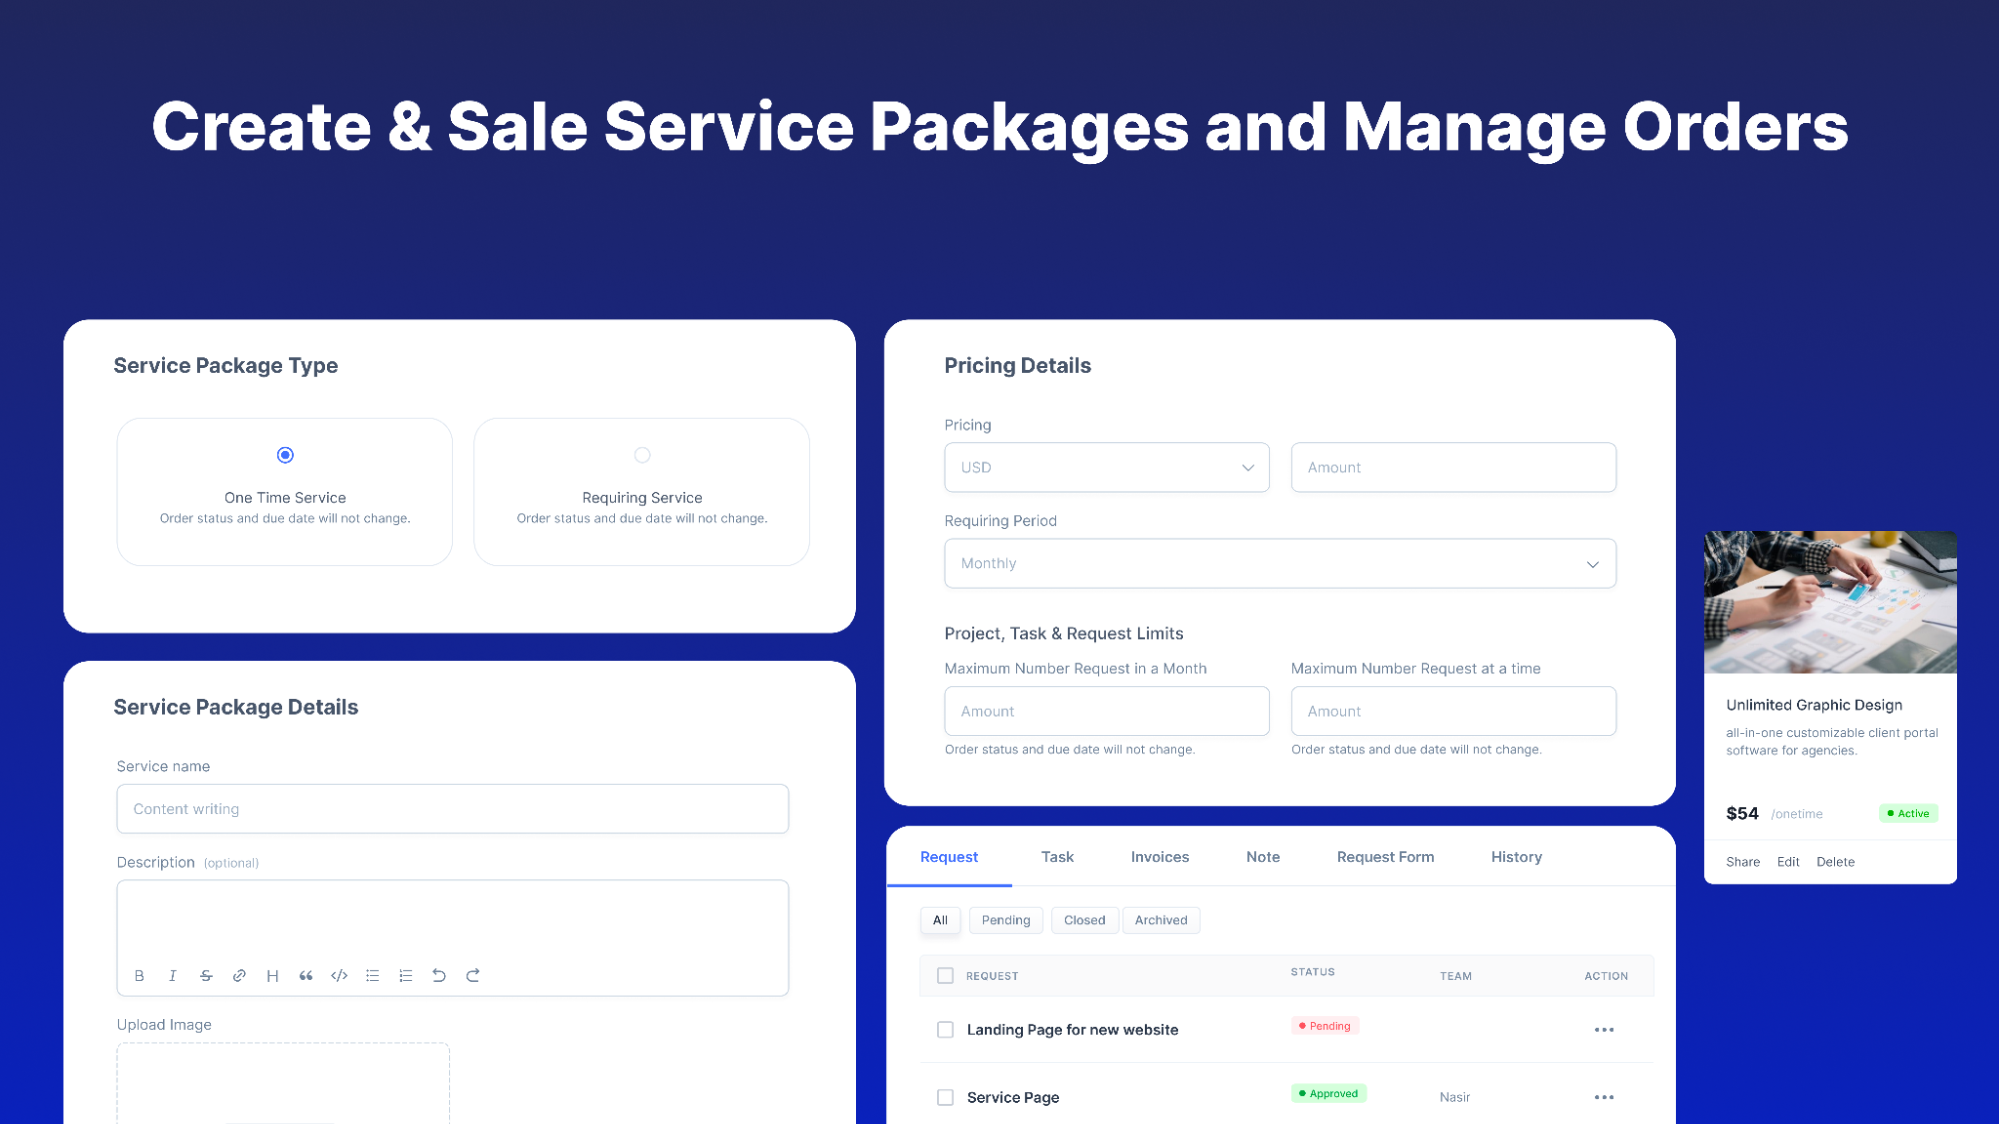Filter requests by All
1999x1125 pixels.
(x=940, y=920)
